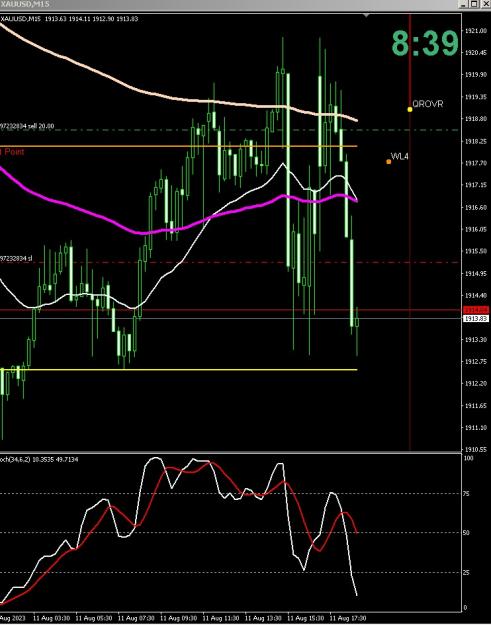This screenshot has height=625, width=491.
Task: Click the current price tag 1913.83
Action: (x=476, y=318)
